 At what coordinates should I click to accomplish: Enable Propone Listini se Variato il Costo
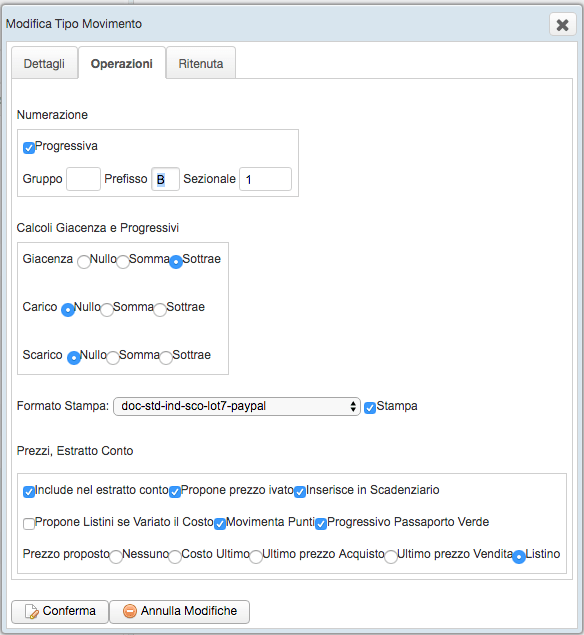(x=29, y=524)
